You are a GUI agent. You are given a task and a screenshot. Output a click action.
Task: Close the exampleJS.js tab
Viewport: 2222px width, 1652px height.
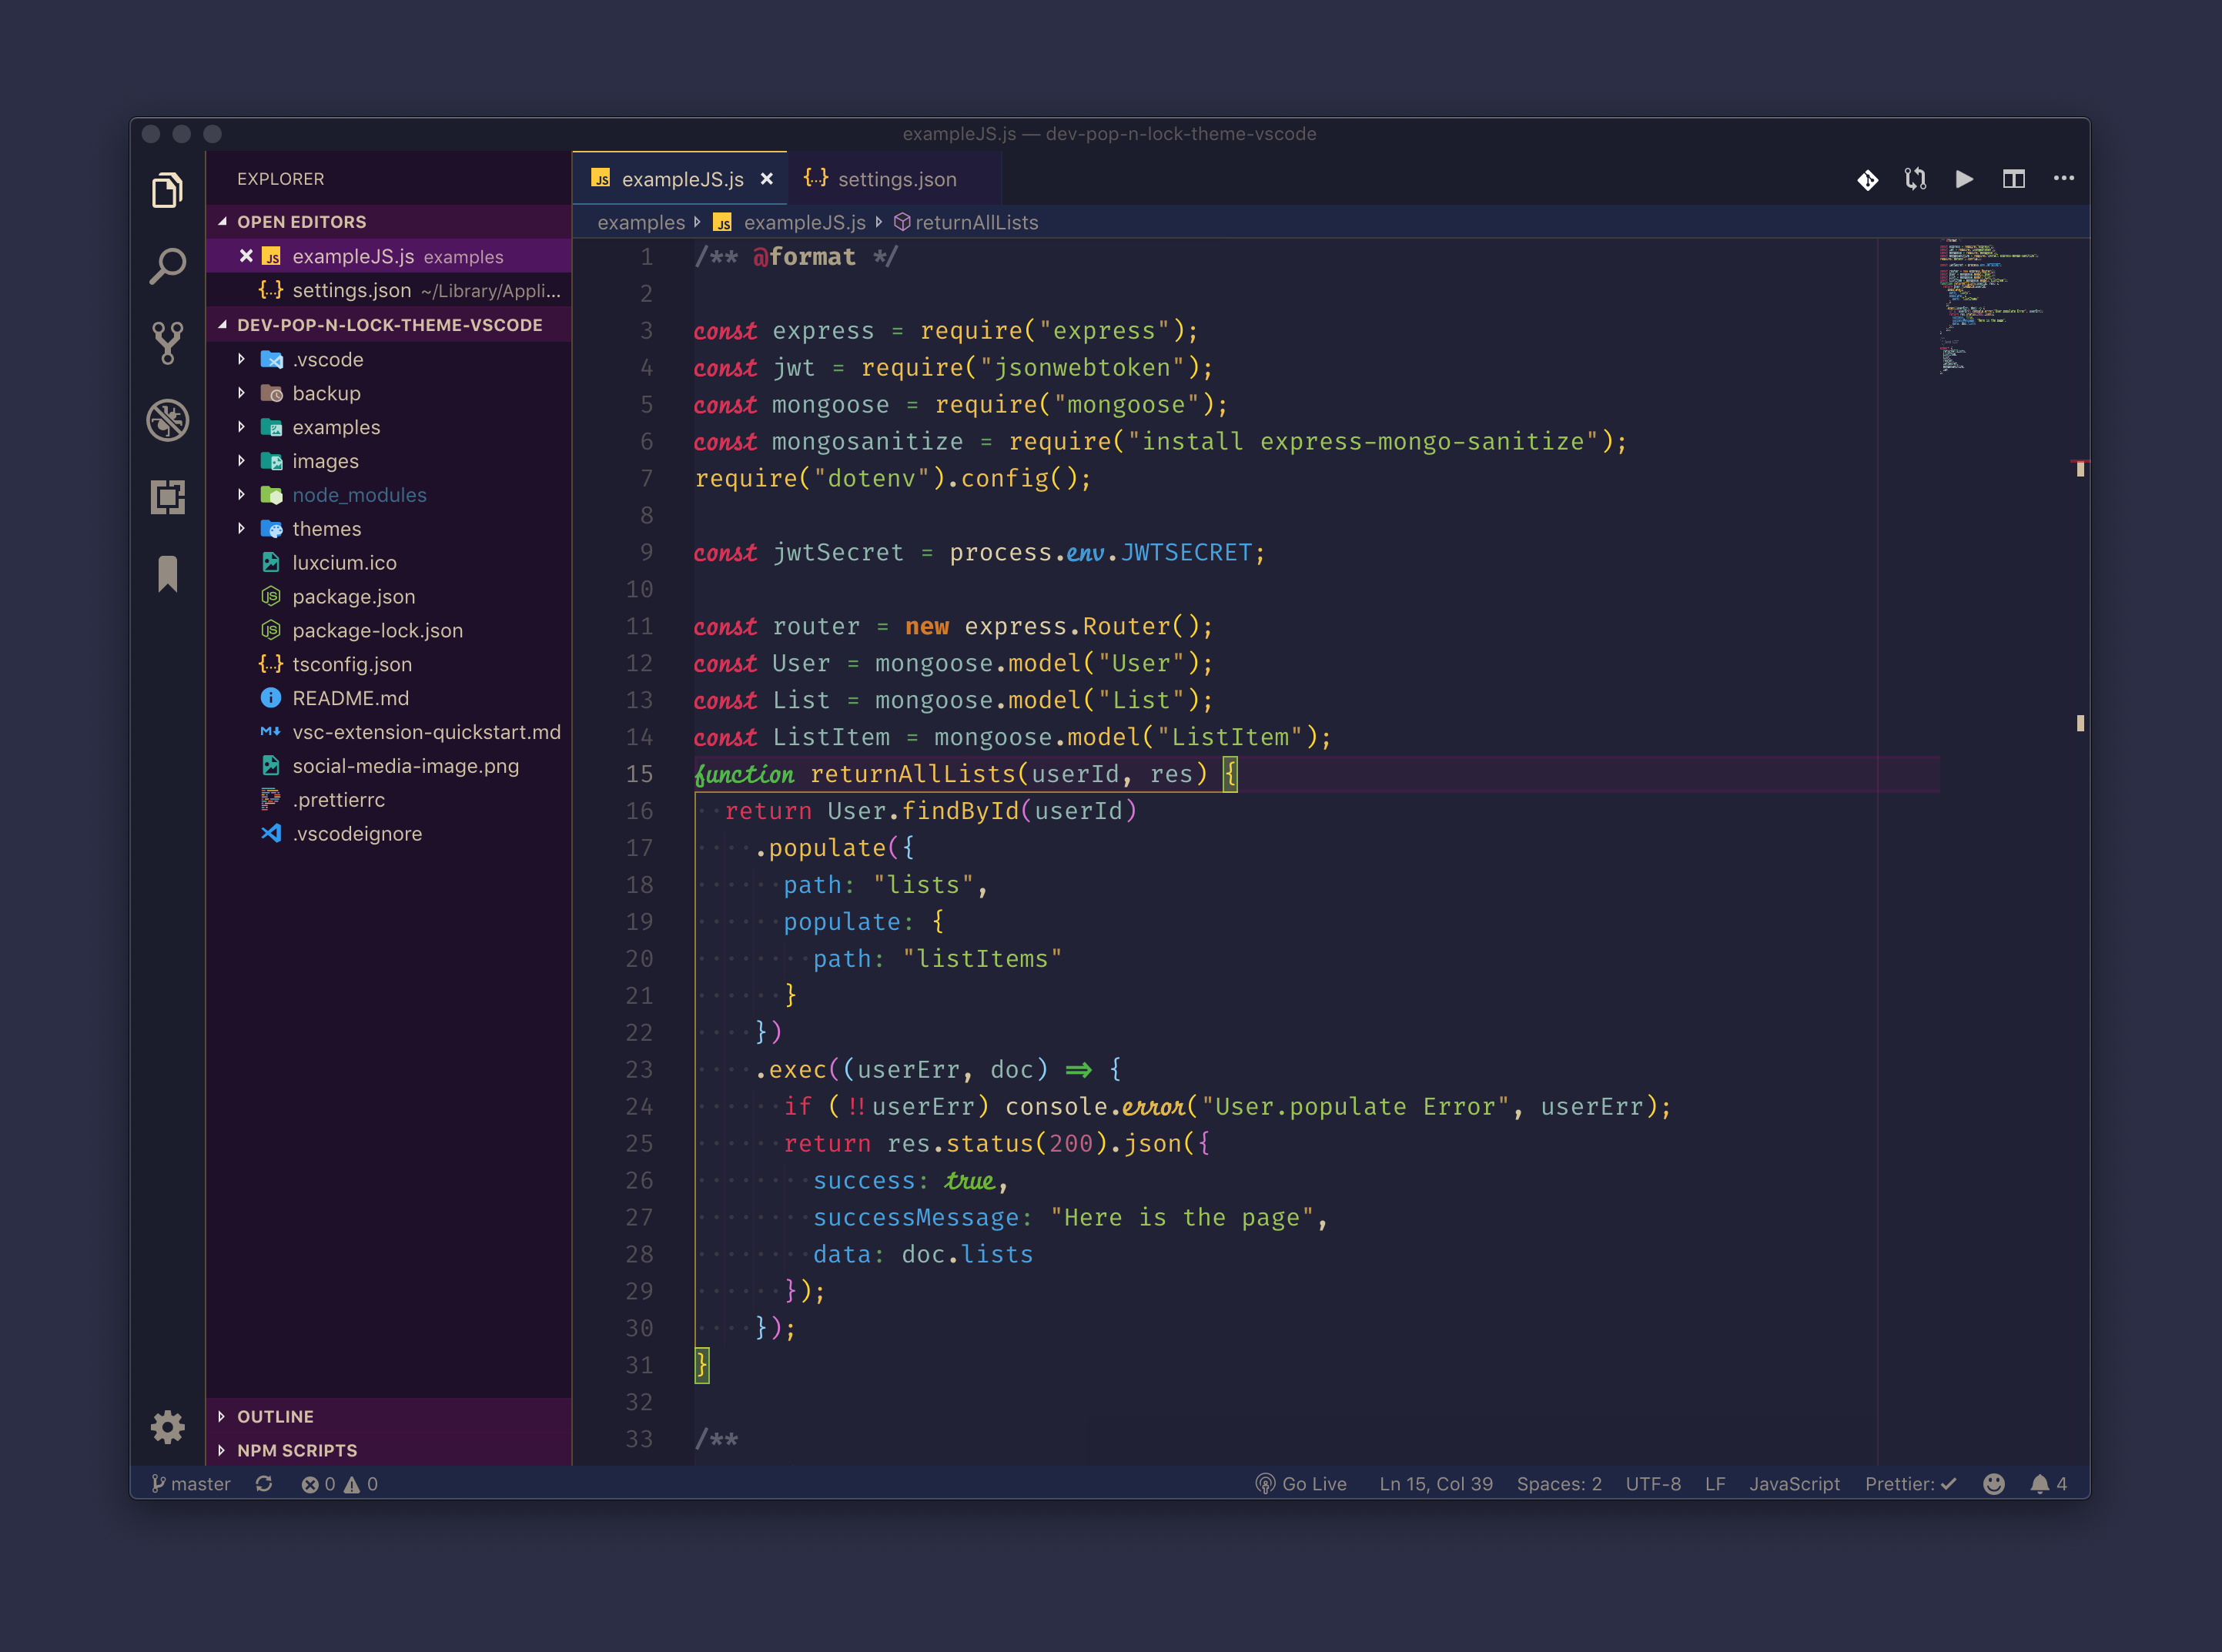(x=767, y=179)
